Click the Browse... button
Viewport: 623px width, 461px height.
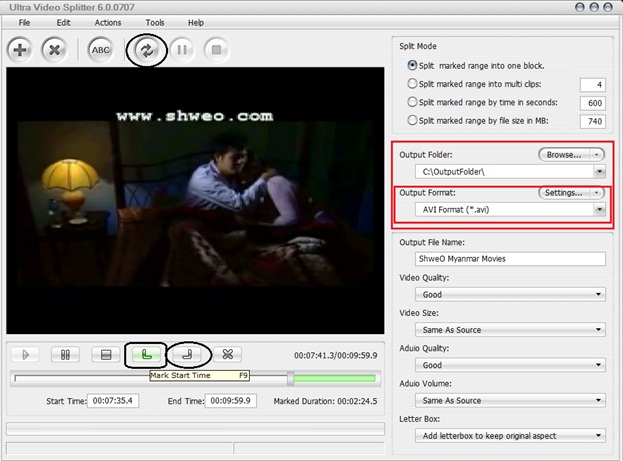point(564,155)
